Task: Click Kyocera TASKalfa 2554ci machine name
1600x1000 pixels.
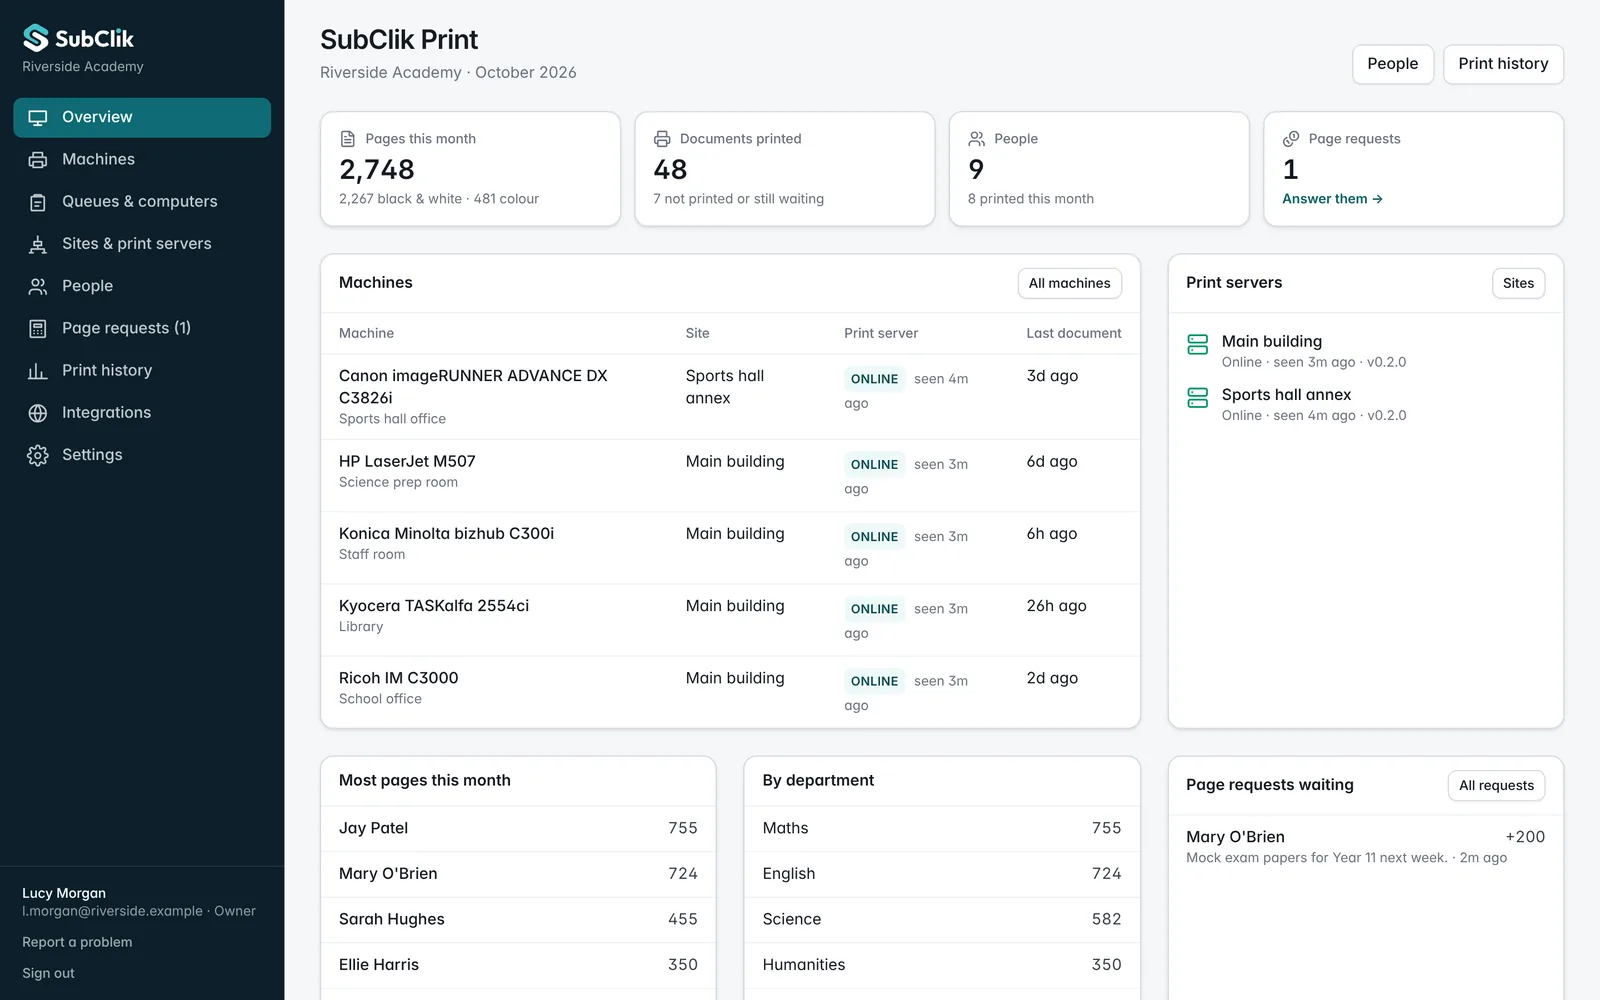Action: click(434, 606)
